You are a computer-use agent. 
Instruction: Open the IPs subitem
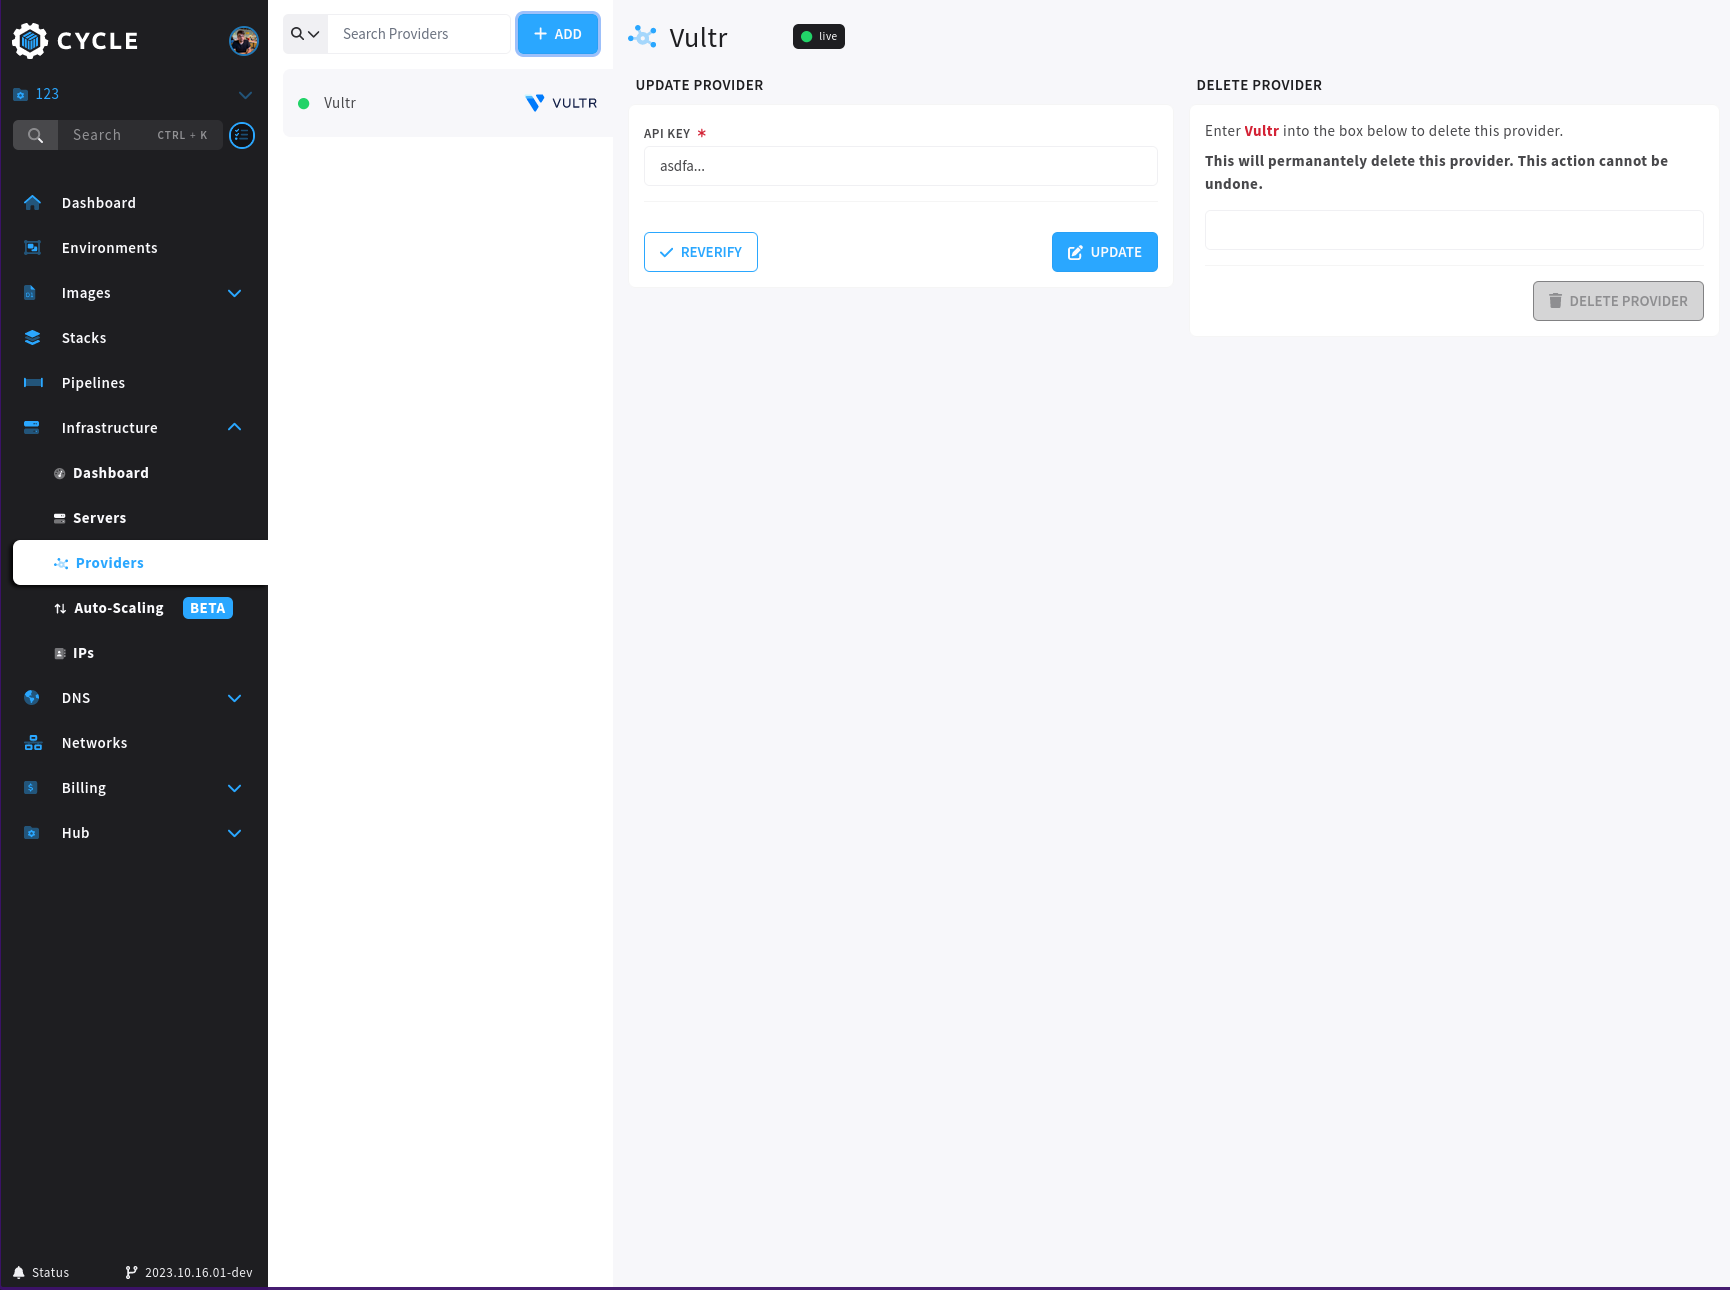click(84, 653)
